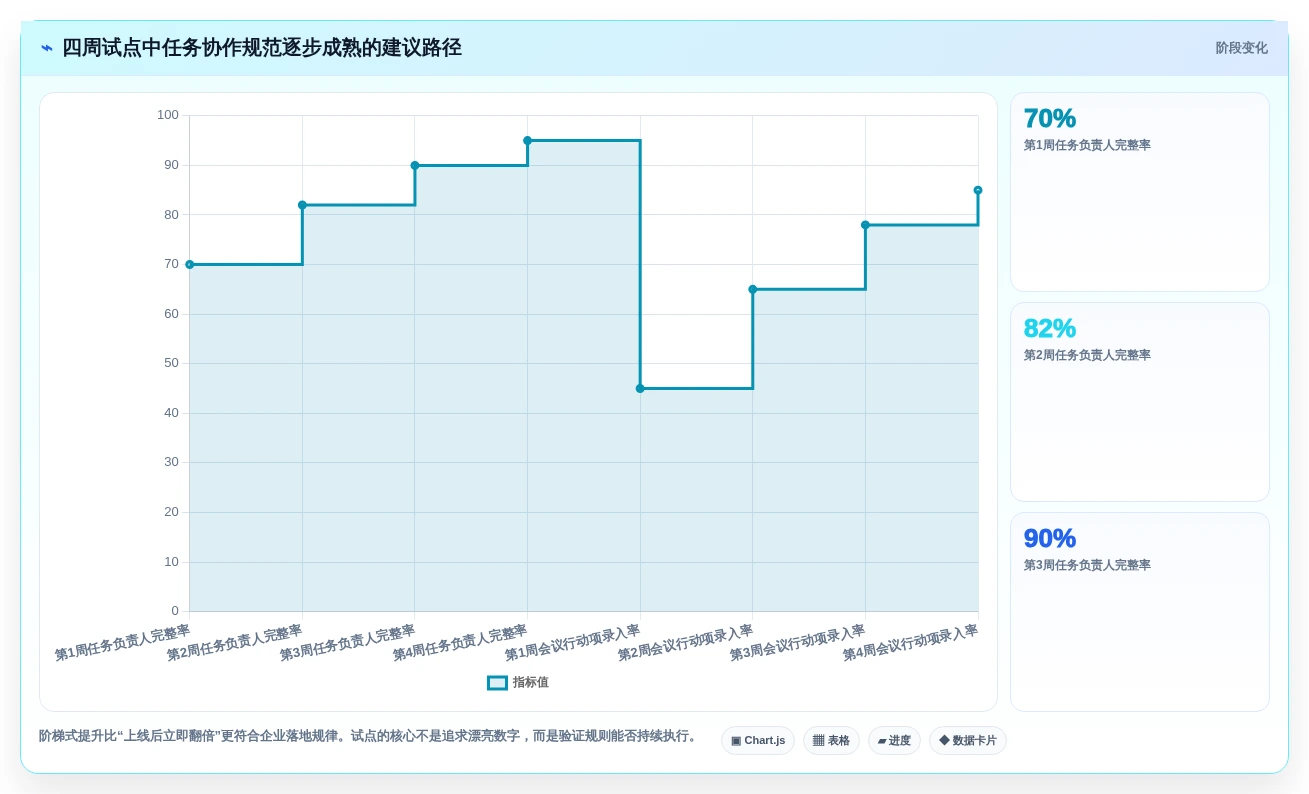Select the 数据卡片 tag chip
The height and width of the screenshot is (794, 1309).
pos(967,741)
